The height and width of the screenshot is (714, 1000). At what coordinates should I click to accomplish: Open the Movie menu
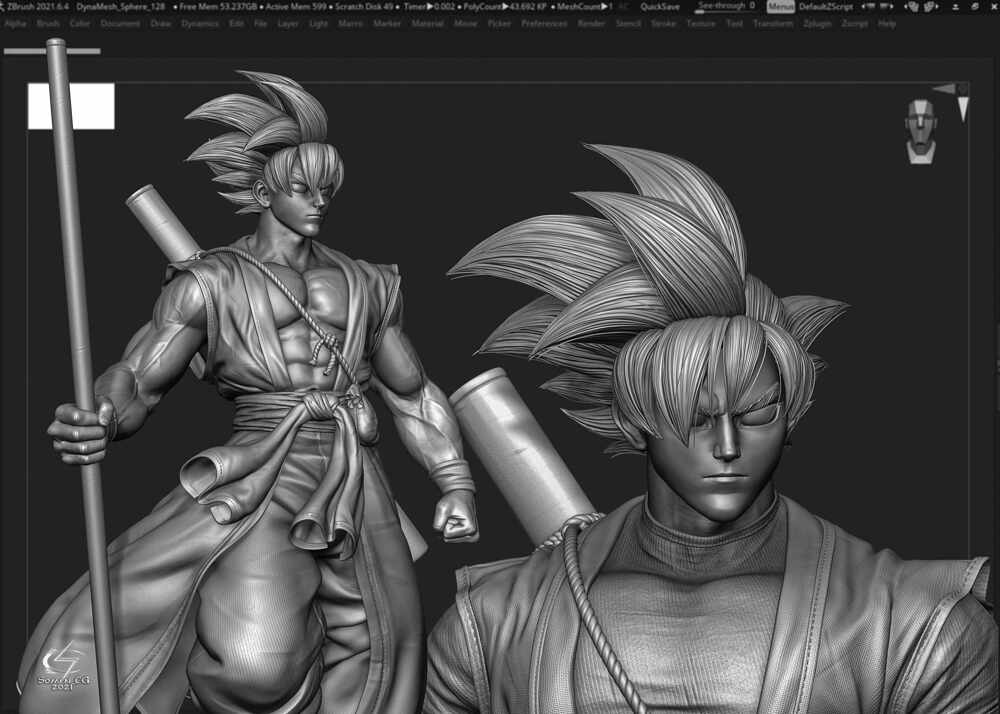pyautogui.click(x=466, y=24)
